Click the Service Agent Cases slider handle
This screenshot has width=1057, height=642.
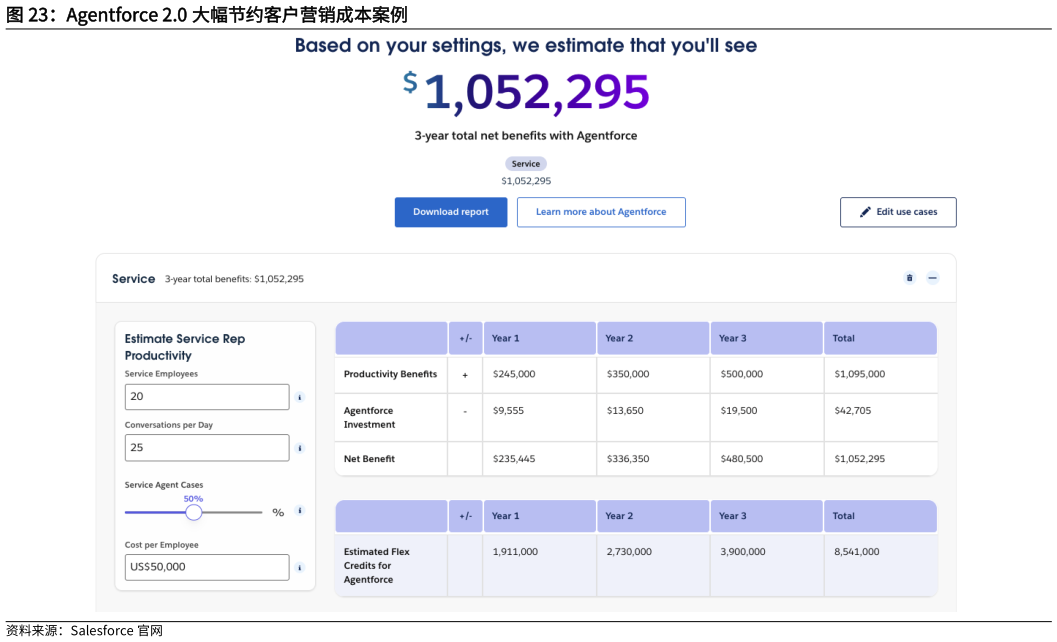(194, 512)
